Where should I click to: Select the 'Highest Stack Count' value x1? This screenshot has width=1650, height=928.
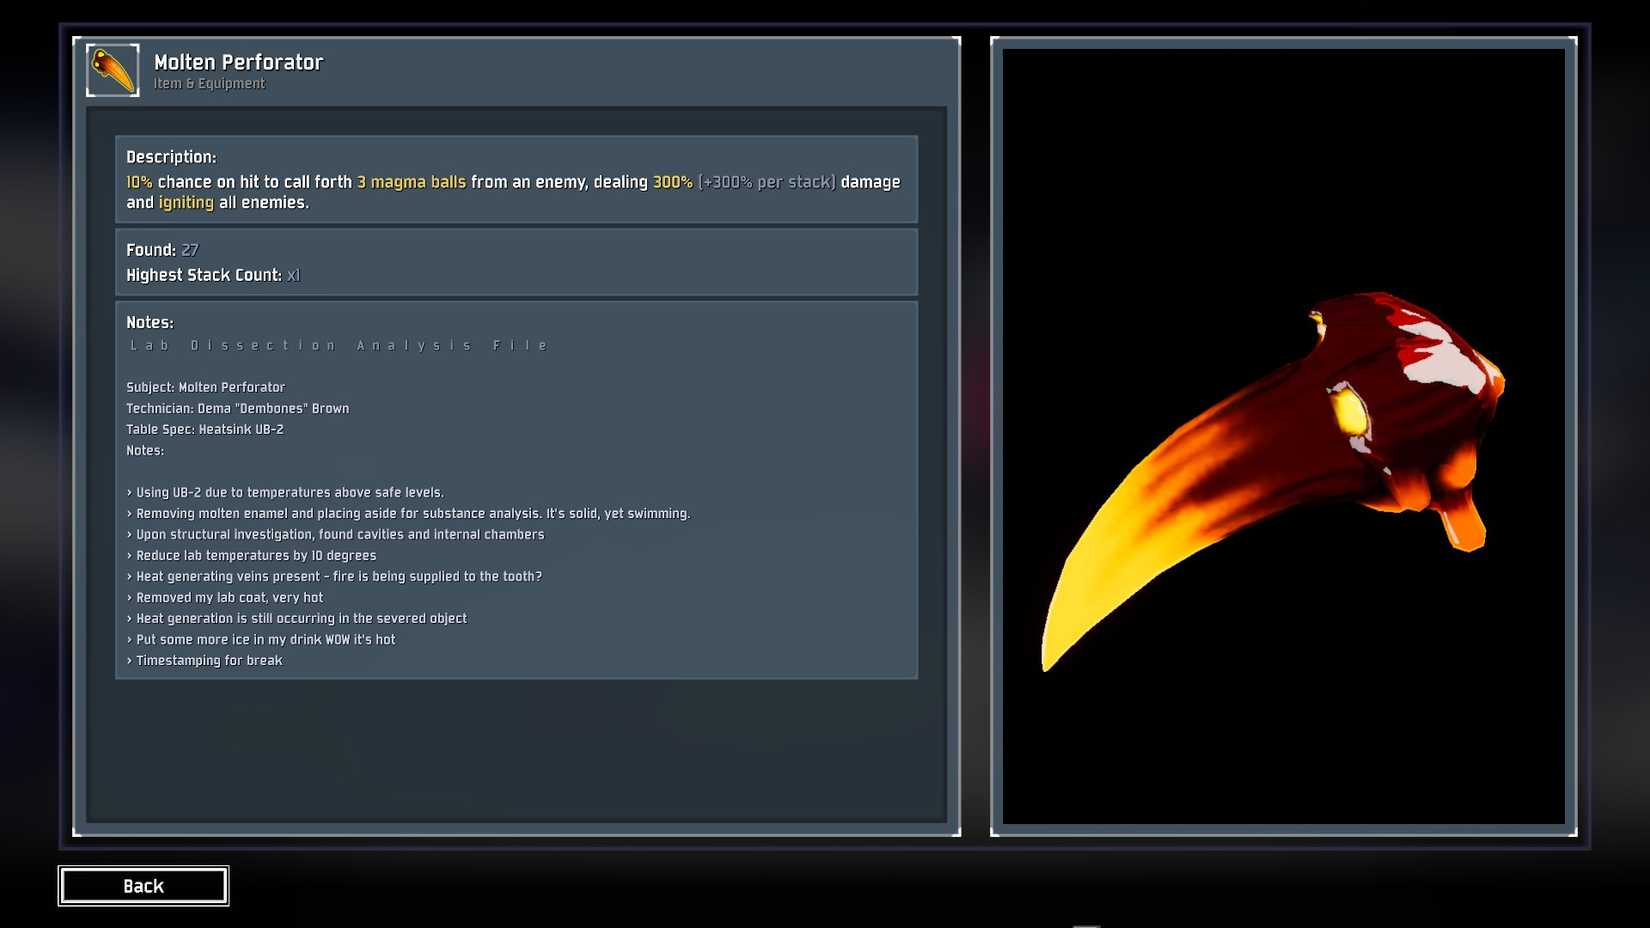[292, 274]
